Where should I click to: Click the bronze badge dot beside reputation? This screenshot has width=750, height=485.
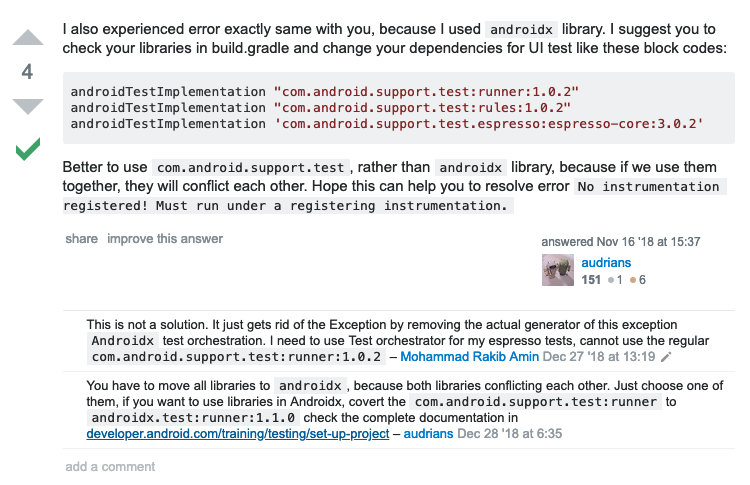tap(631, 281)
